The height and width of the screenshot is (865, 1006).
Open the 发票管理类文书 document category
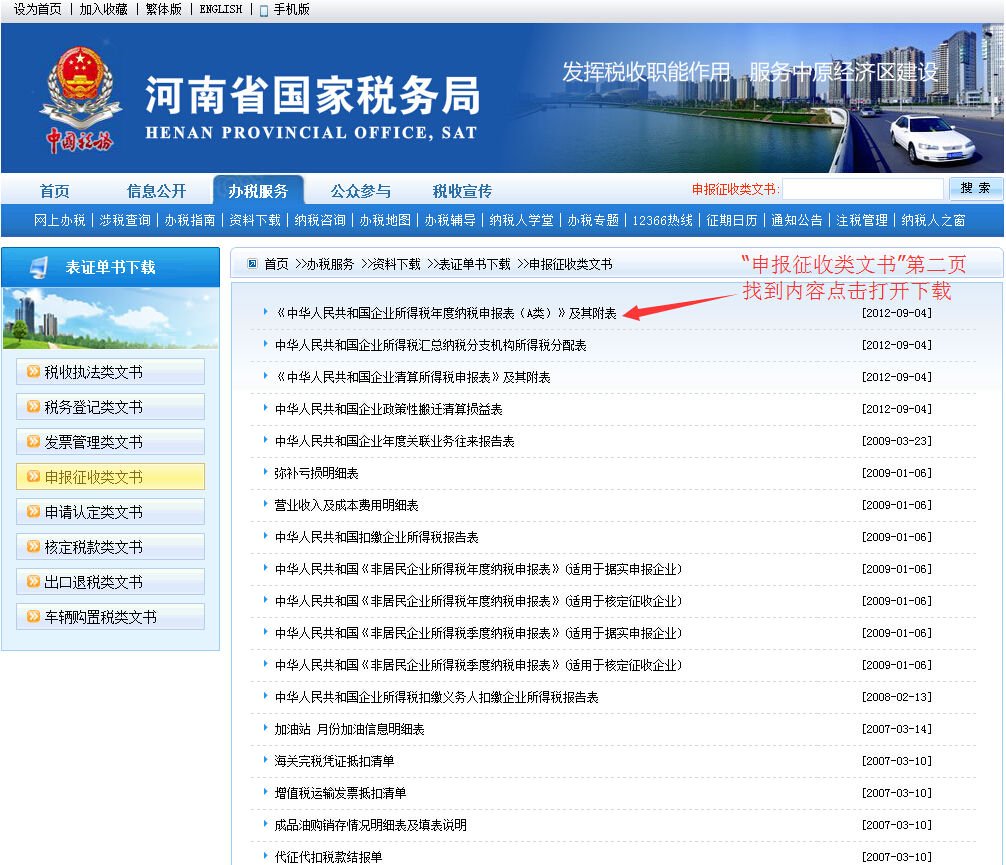pyautogui.click(x=110, y=441)
